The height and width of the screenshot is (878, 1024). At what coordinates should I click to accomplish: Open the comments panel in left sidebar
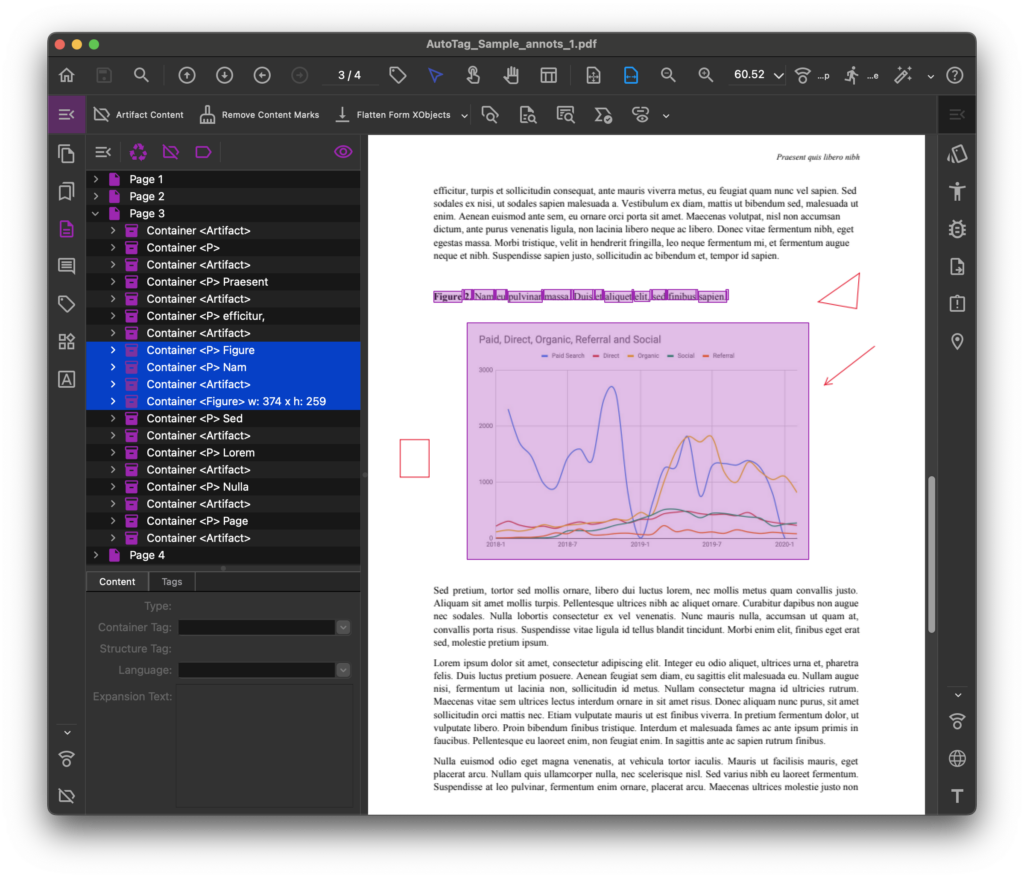pos(67,266)
